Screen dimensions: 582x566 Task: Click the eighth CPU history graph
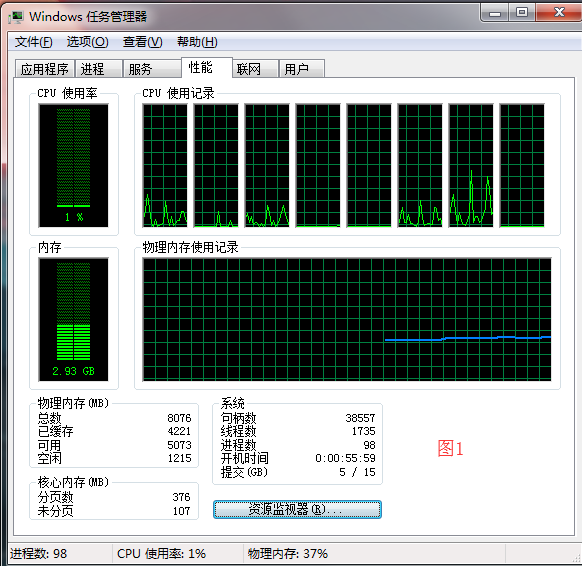pos(522,166)
